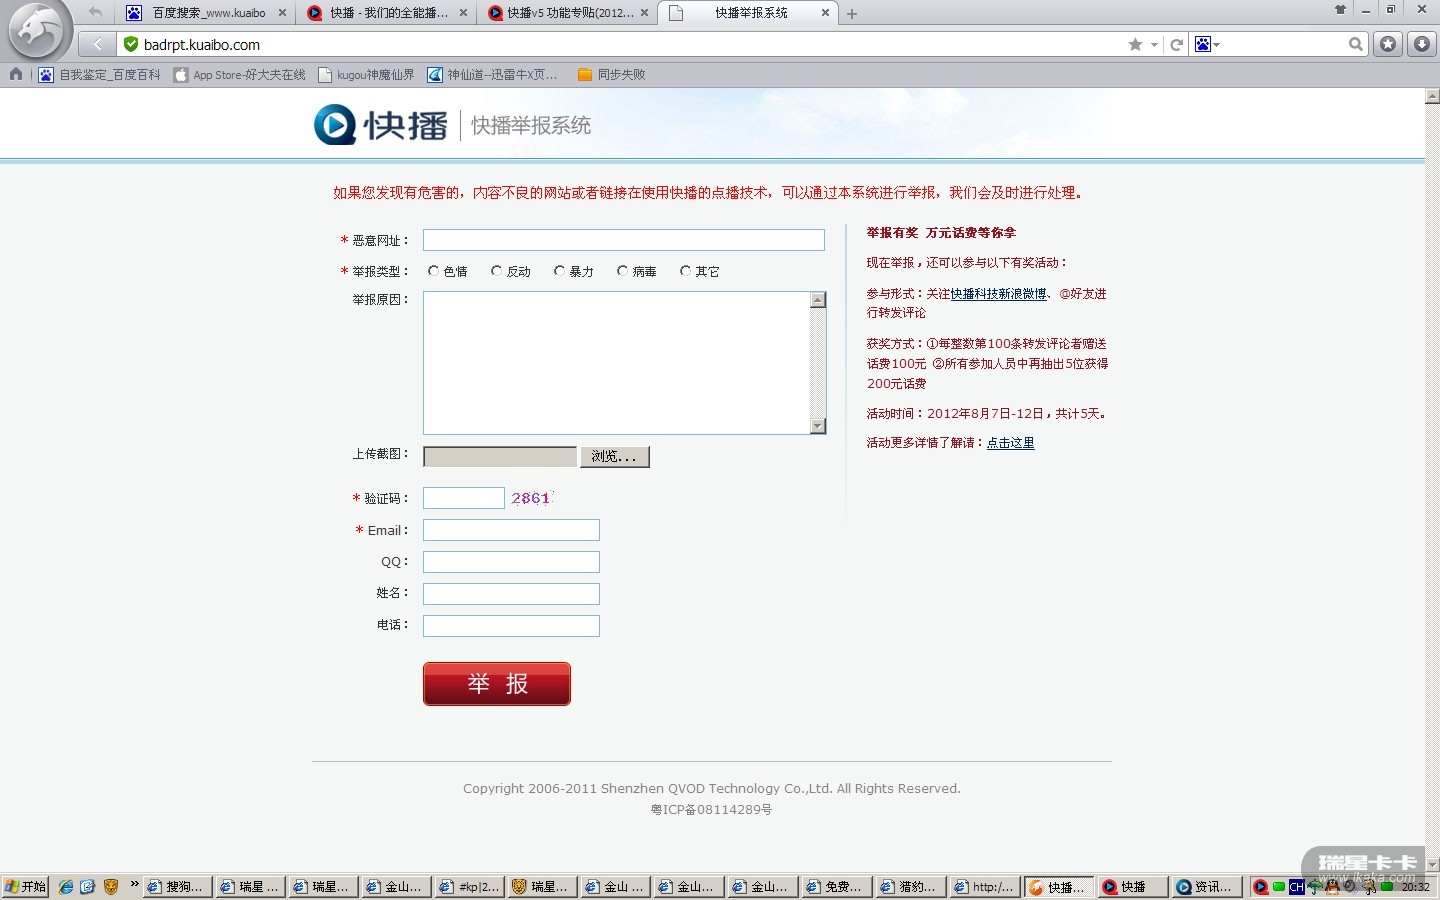Select the 暴力 report type
1440x900 pixels.
pyautogui.click(x=559, y=271)
